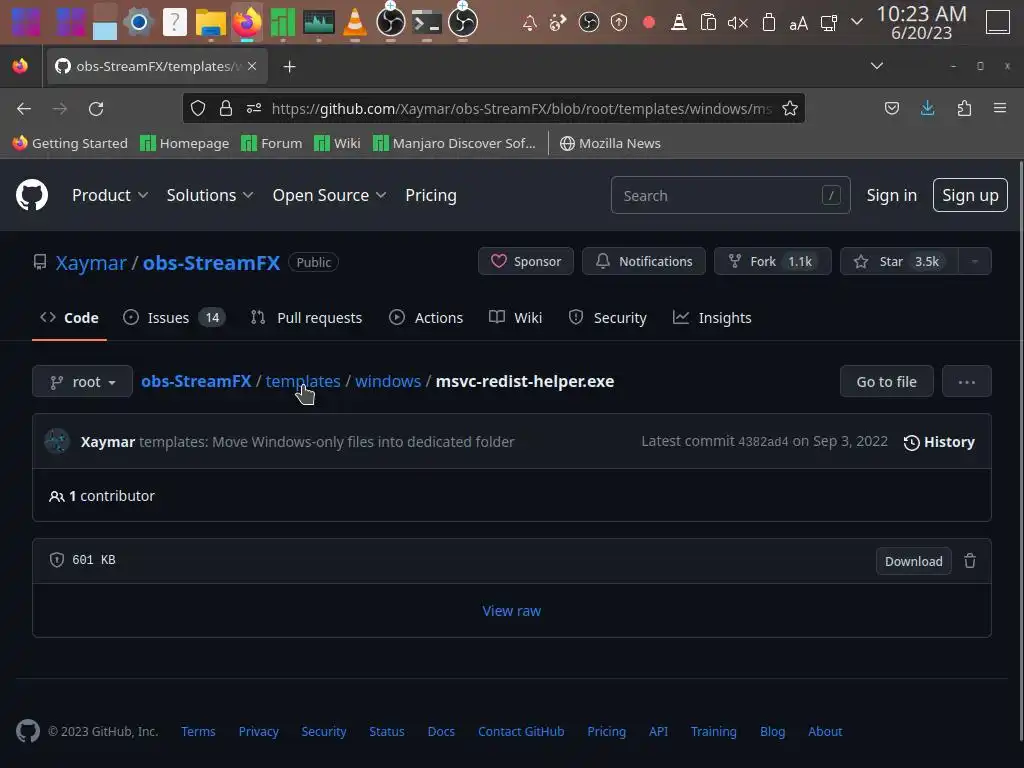
Task: Click the Firefox icon in taskbar
Action: [x=246, y=23]
